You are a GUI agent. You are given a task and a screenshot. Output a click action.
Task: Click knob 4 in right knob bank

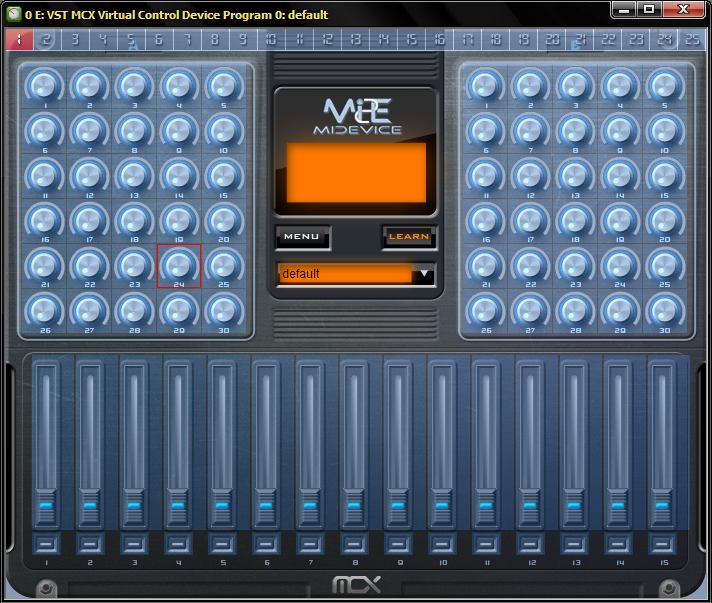619,85
